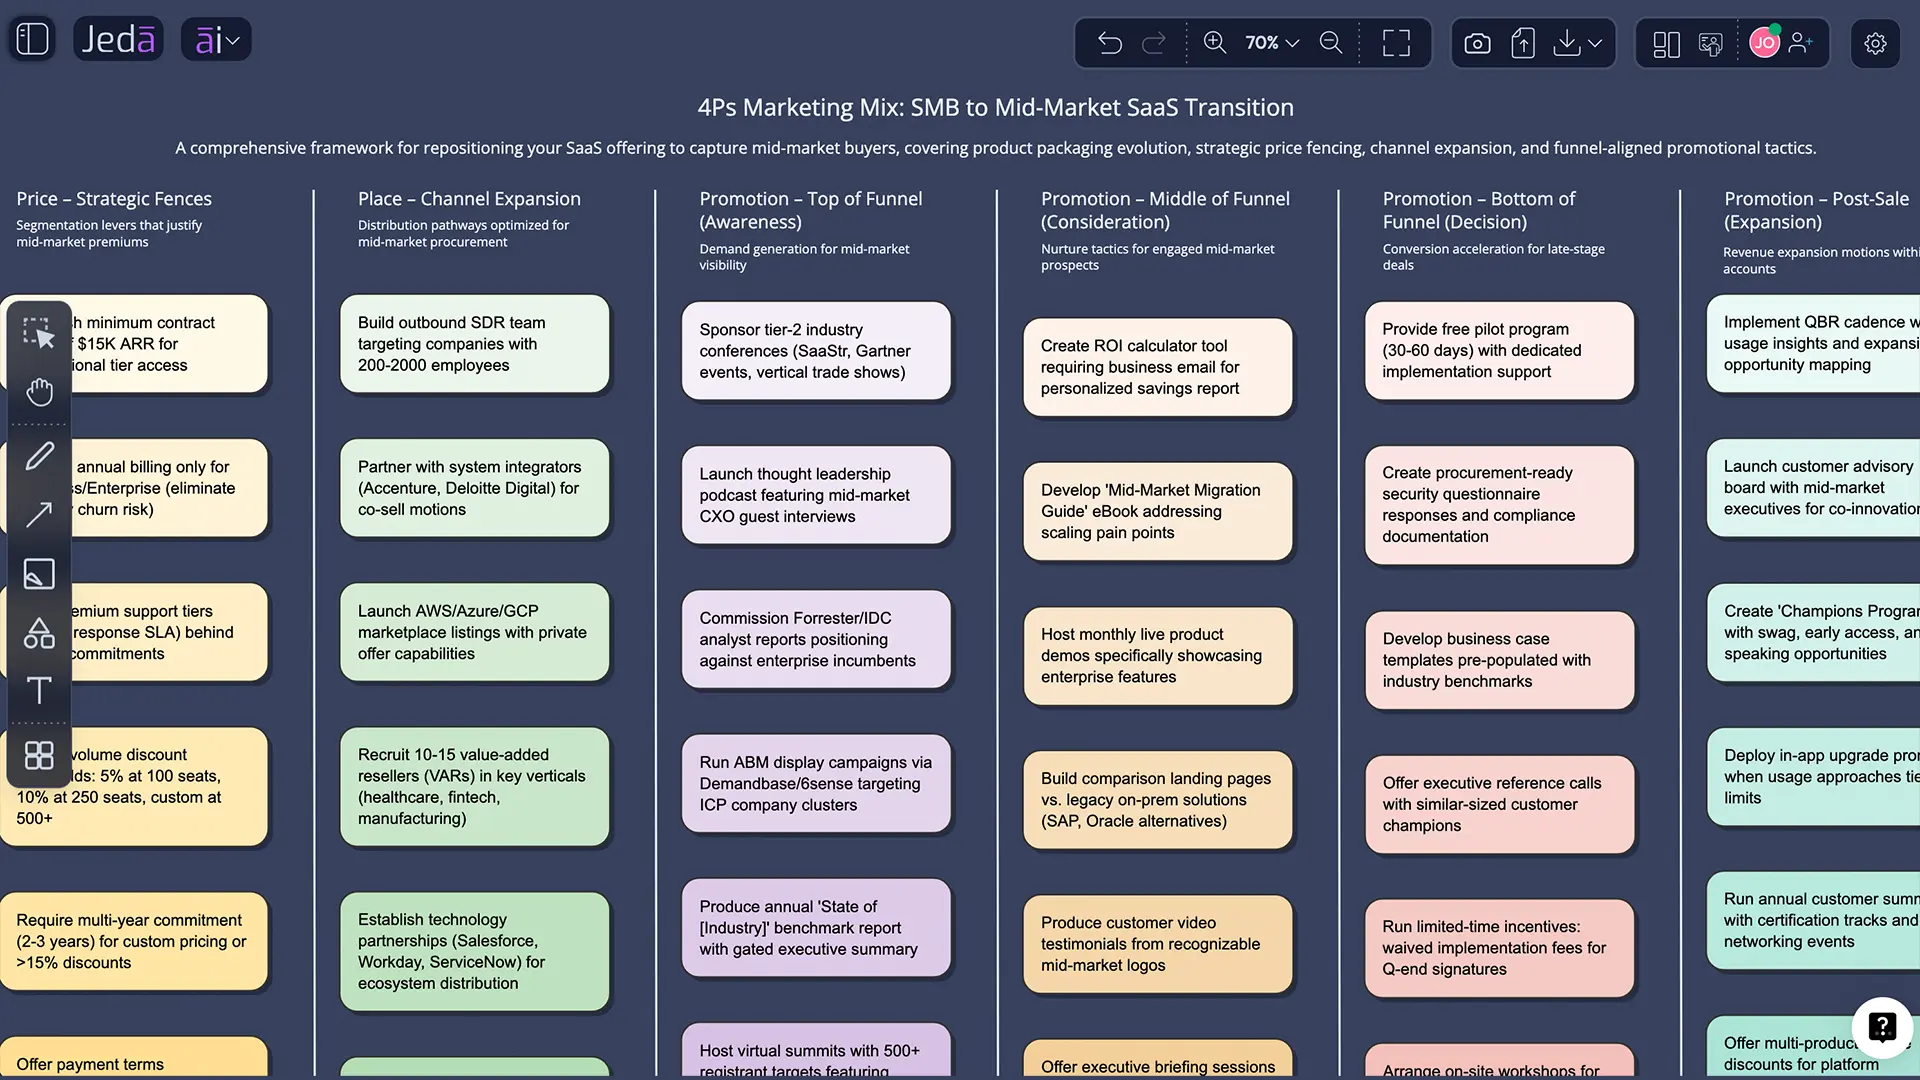Zoom out of the canvas

[1331, 42]
